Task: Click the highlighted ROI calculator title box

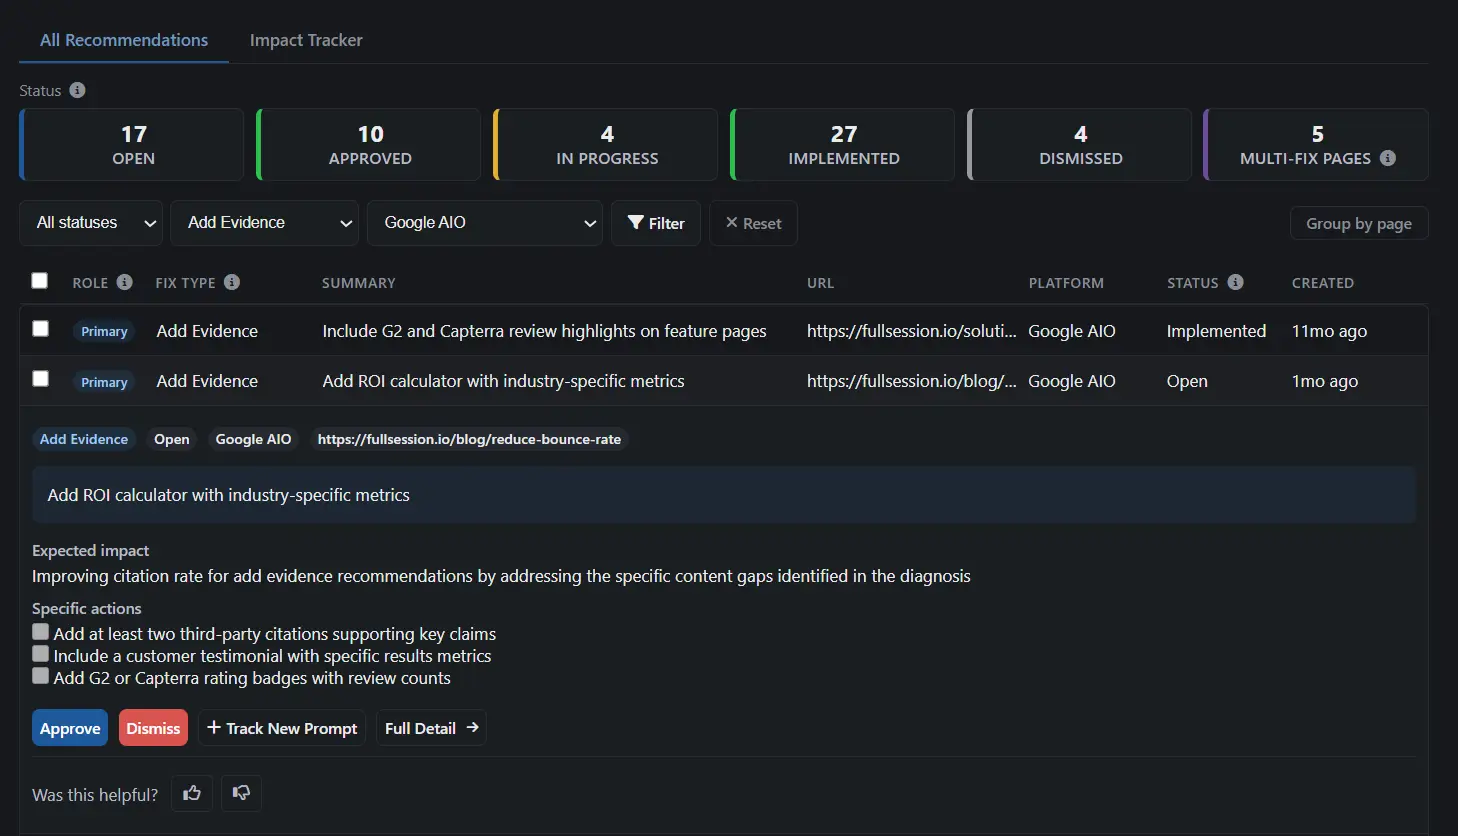Action: [x=724, y=495]
